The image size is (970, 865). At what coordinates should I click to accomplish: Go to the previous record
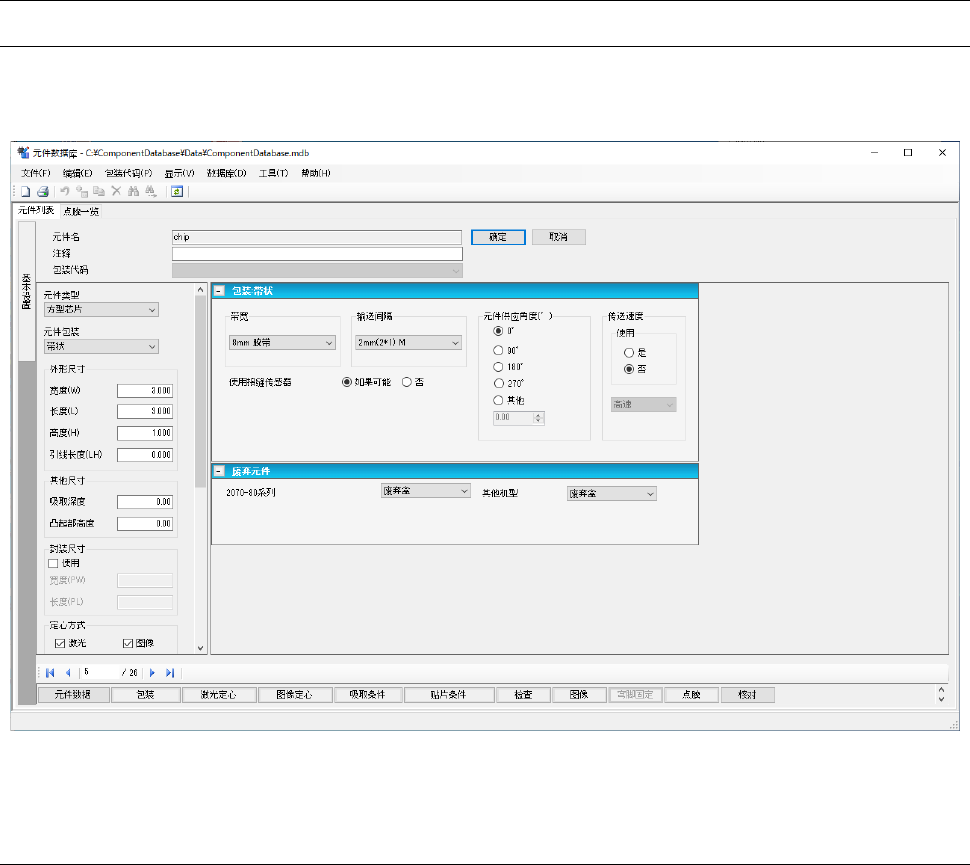pyautogui.click(x=68, y=673)
